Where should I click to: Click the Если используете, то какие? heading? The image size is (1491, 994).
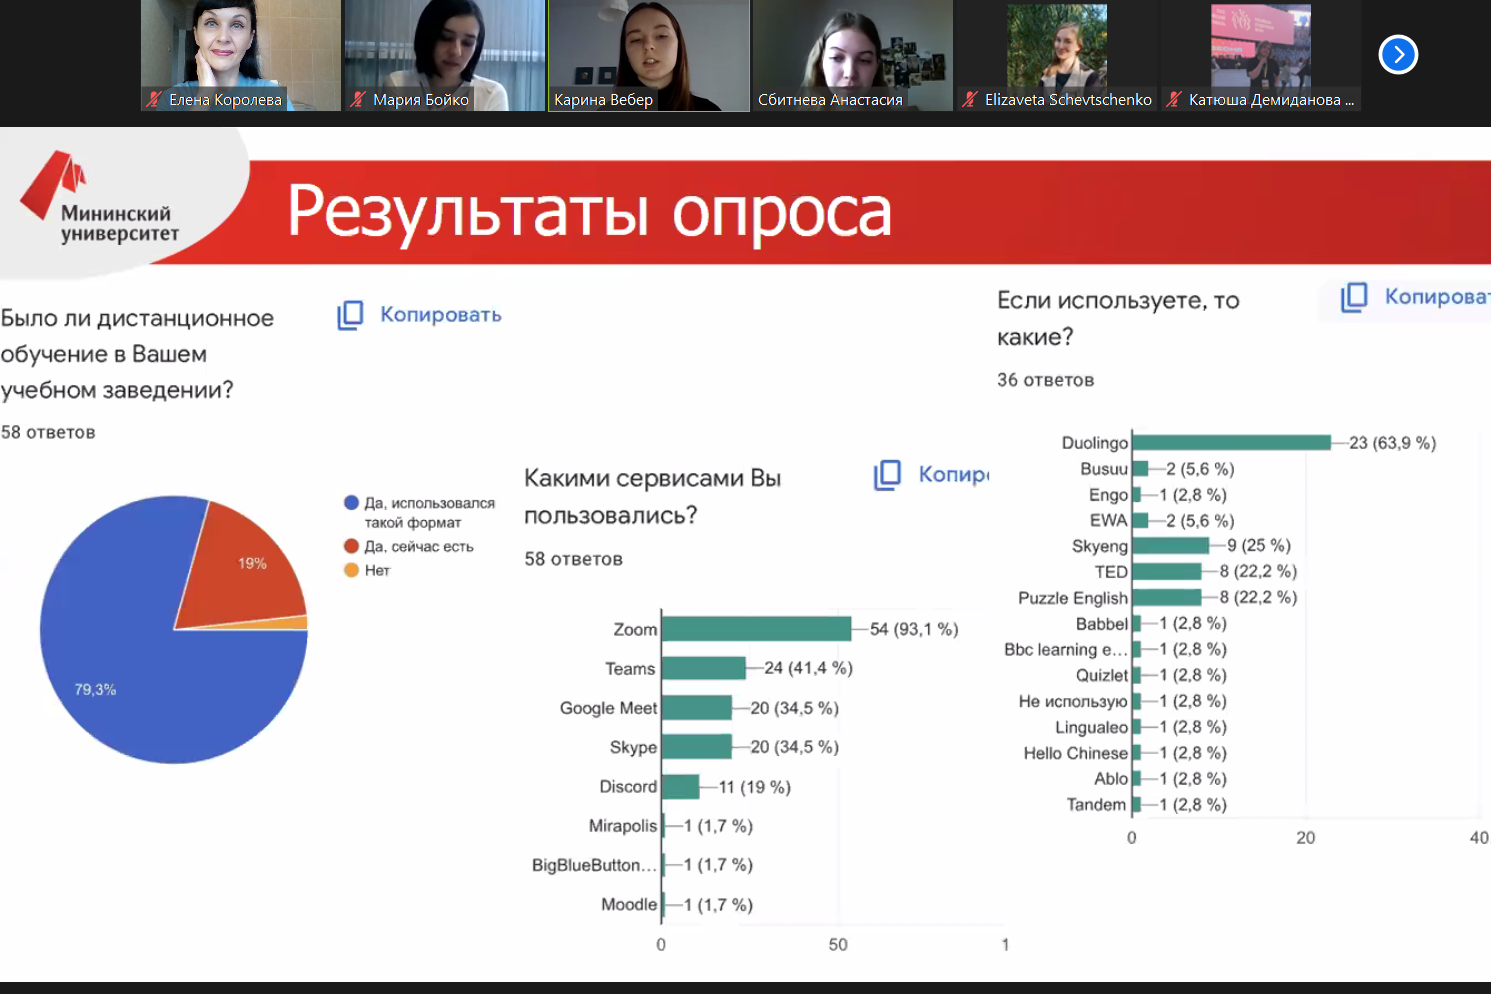pyautogui.click(x=1118, y=318)
